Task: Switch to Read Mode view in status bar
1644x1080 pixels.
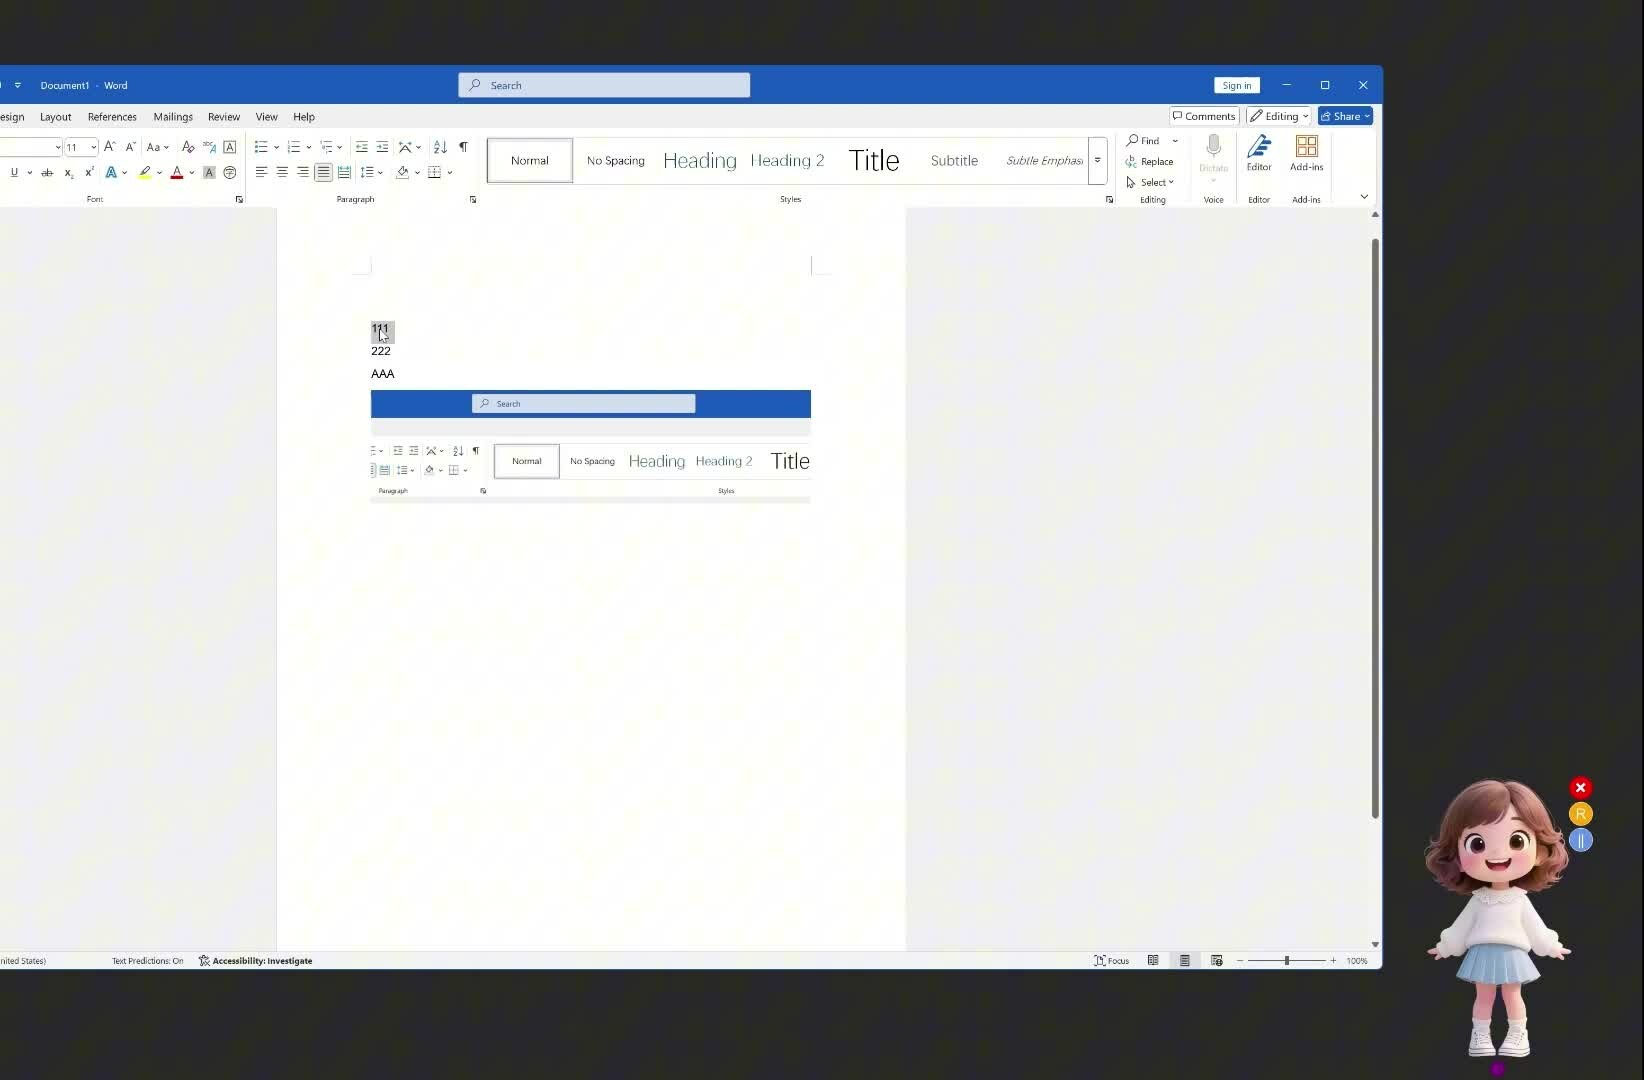Action: coord(1153,960)
